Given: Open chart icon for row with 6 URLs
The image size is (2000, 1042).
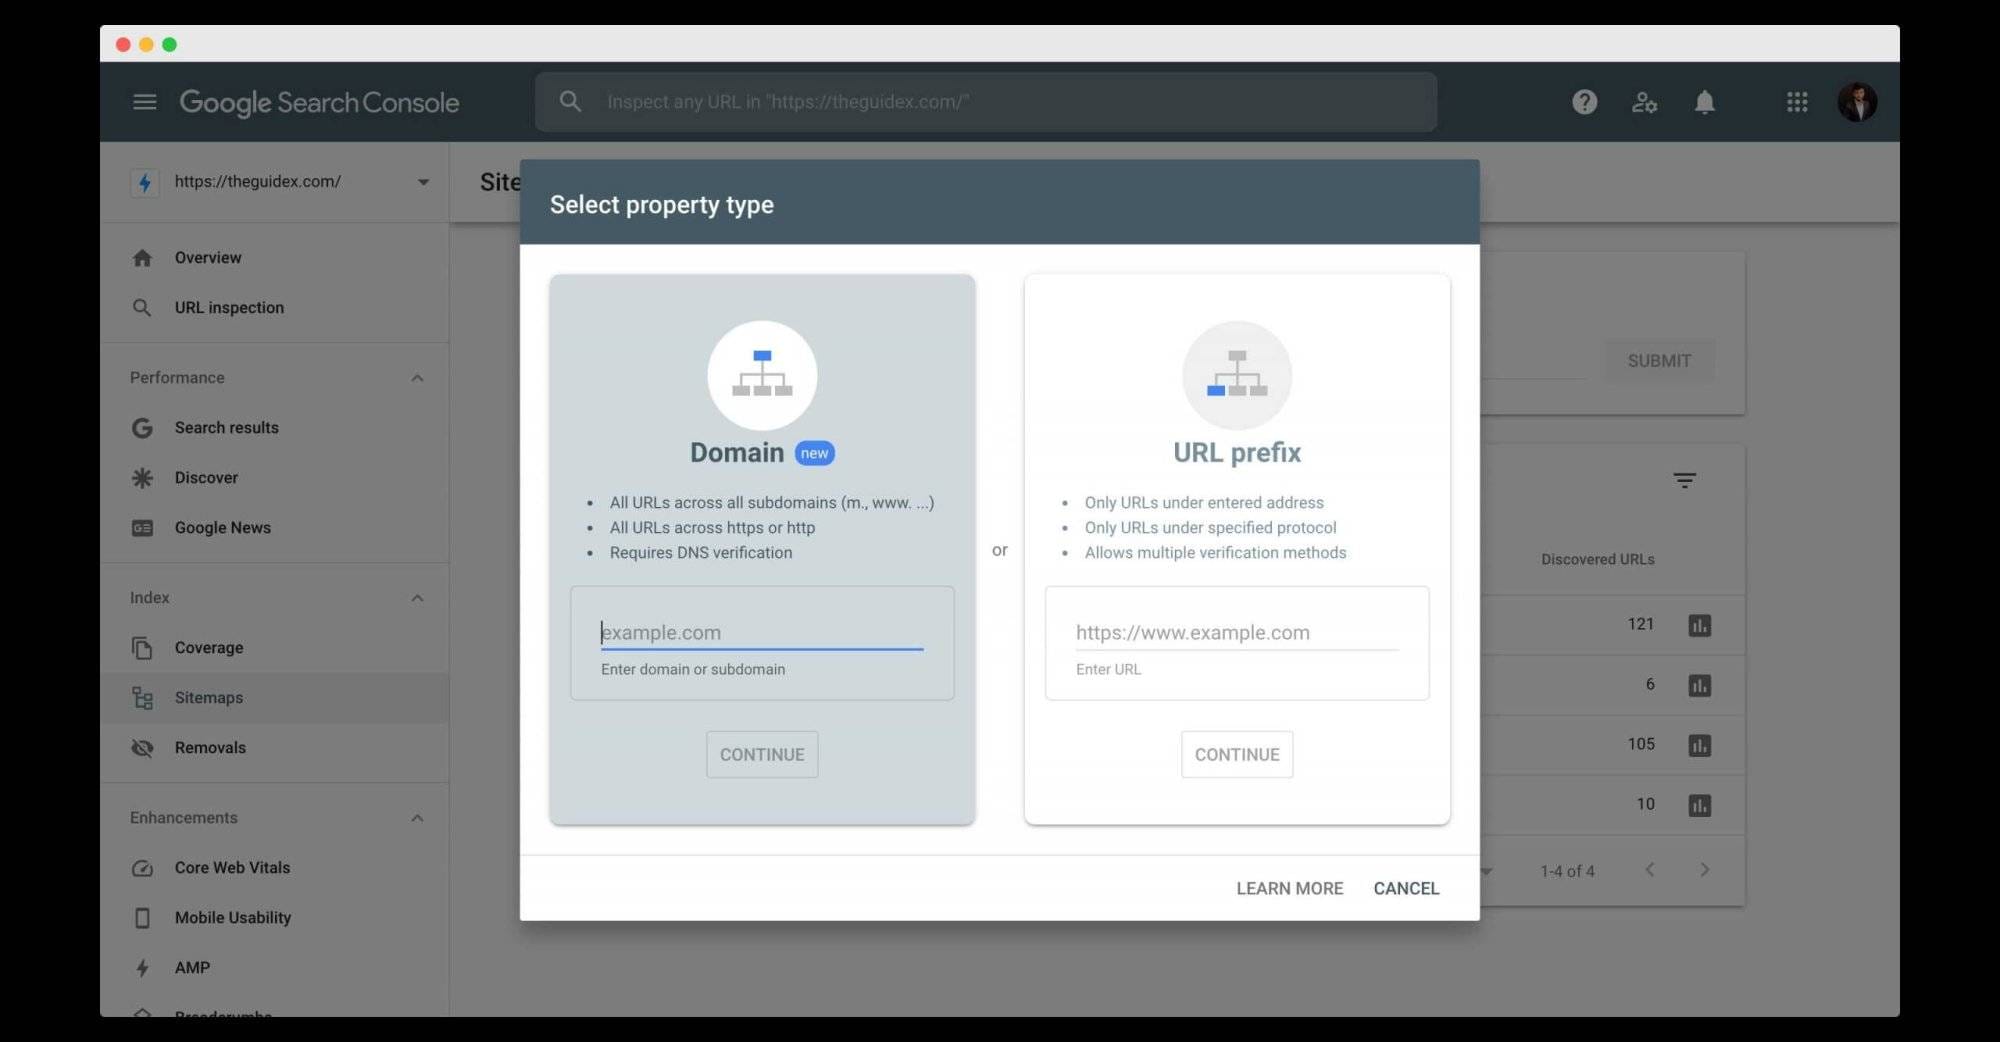Looking at the screenshot, I should (1699, 686).
